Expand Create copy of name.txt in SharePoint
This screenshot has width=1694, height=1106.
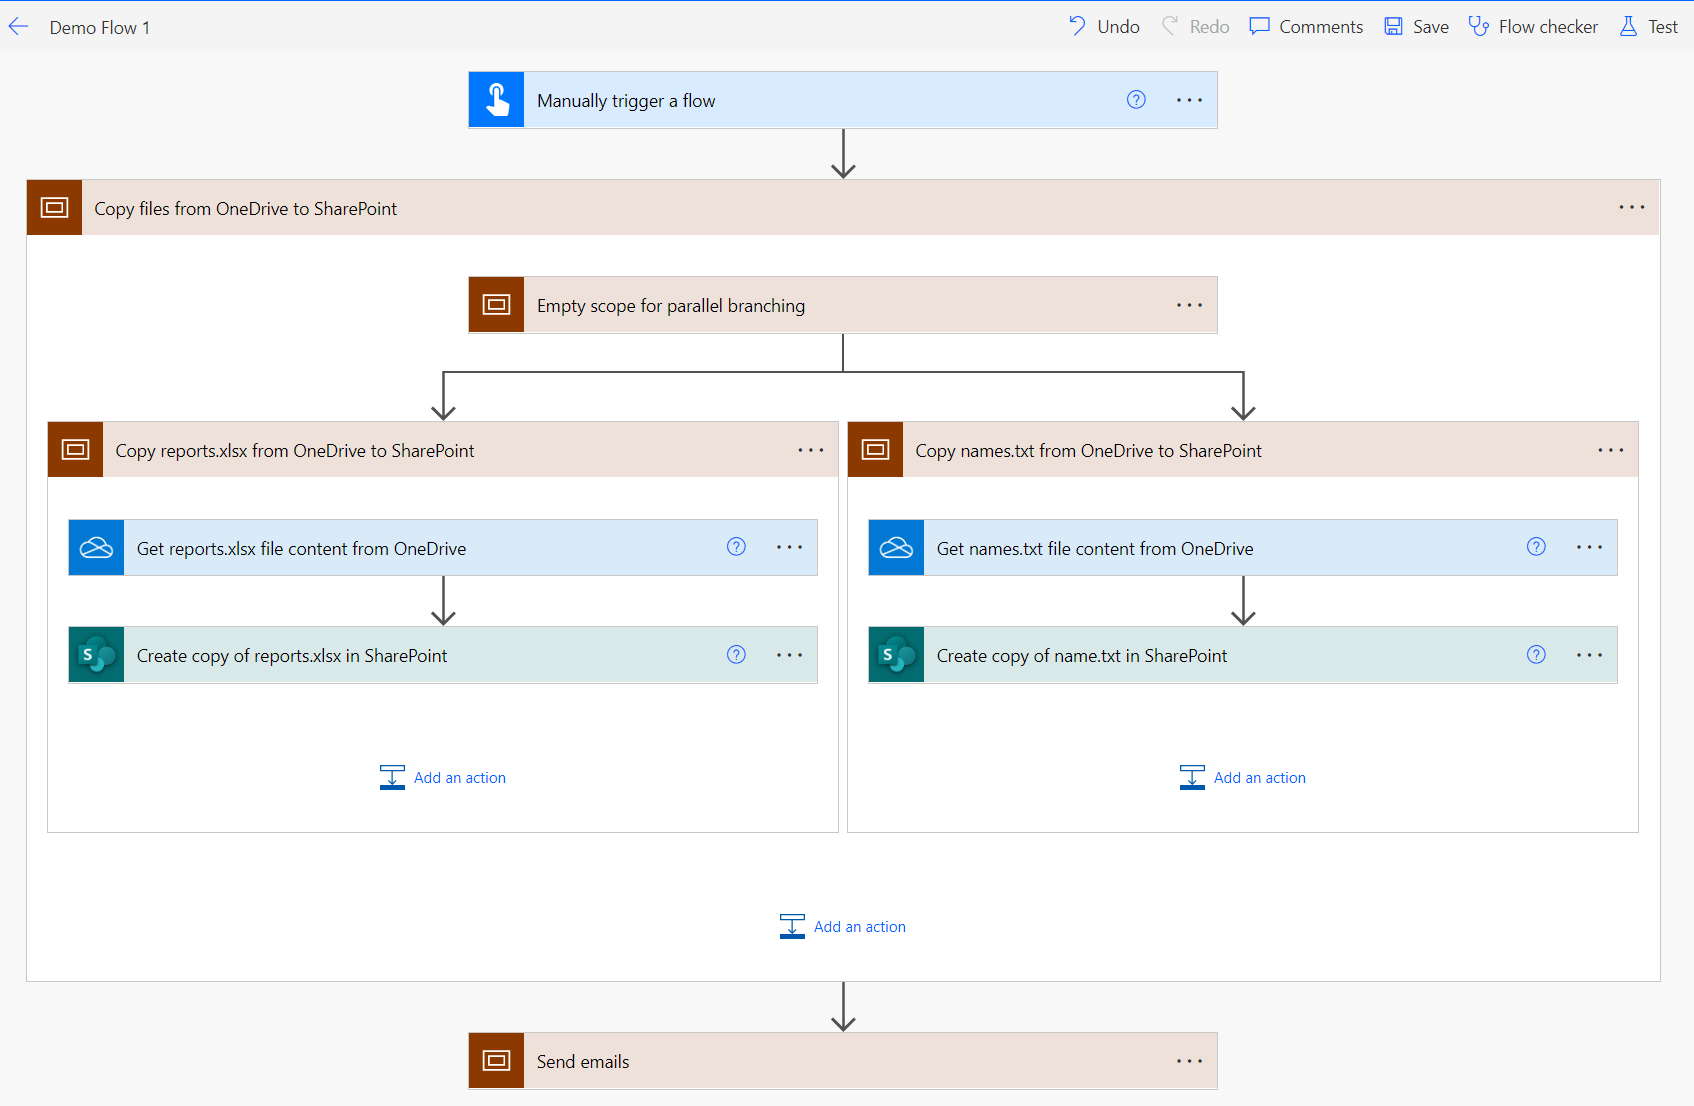tap(1243, 655)
